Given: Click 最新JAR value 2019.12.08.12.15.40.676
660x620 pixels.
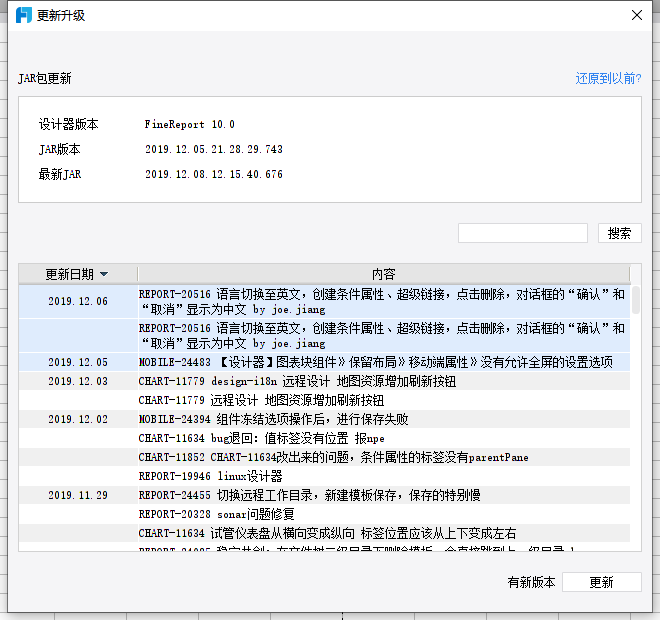Looking at the screenshot, I should [214, 174].
